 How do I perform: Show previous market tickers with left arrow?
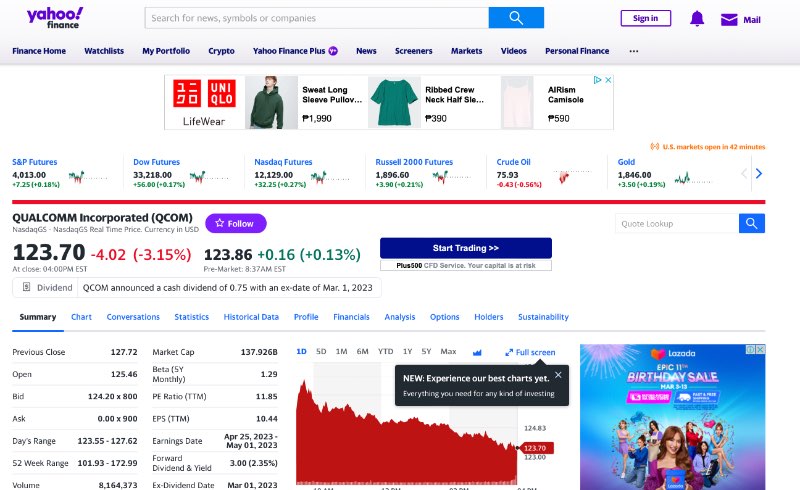tap(744, 174)
